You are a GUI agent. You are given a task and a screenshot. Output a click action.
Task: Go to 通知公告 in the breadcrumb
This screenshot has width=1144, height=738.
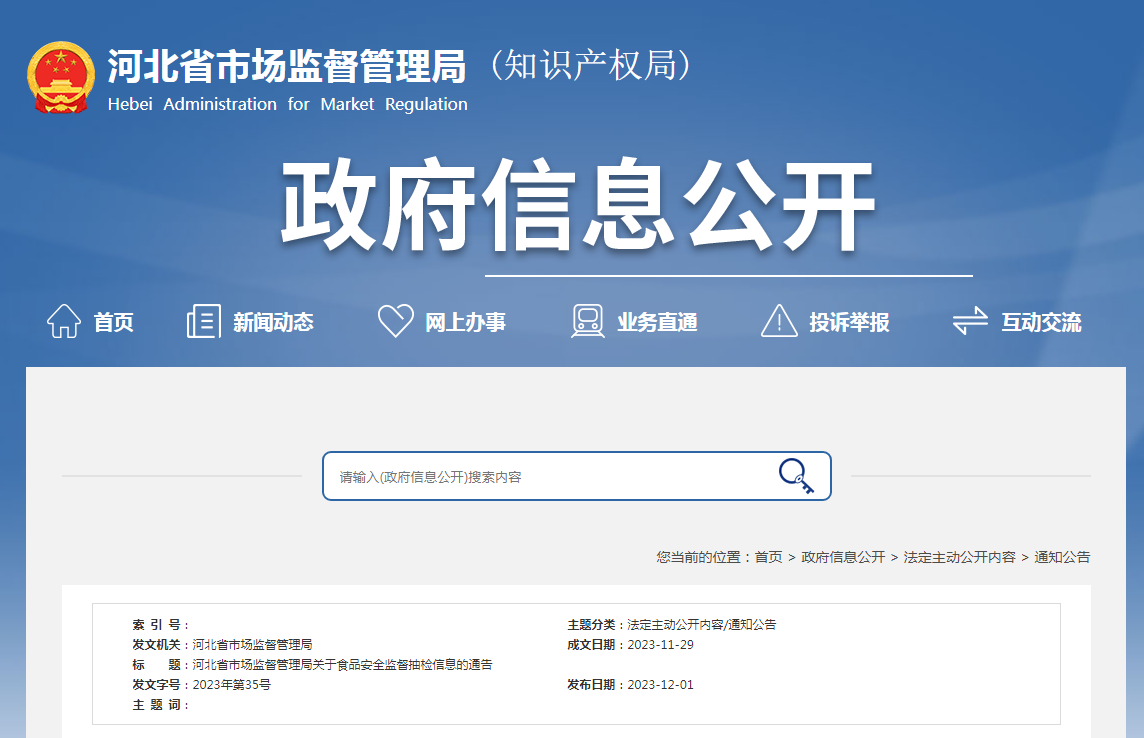(x=1062, y=557)
